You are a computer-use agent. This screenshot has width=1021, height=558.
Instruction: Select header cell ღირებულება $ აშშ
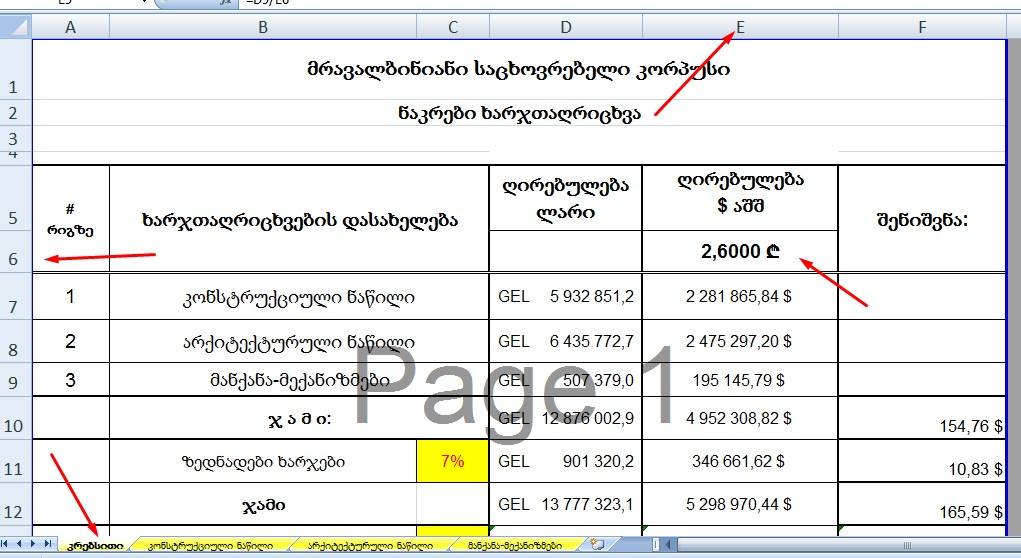740,198
